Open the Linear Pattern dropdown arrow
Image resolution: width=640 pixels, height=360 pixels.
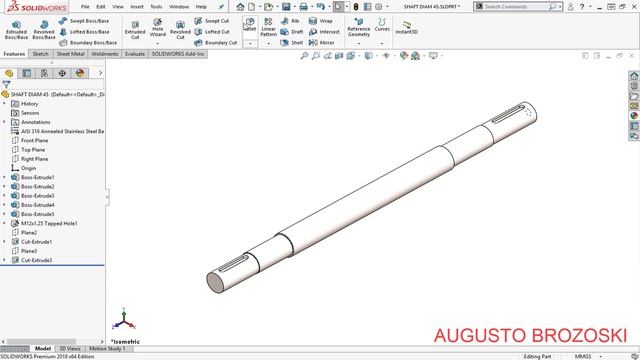click(x=268, y=43)
